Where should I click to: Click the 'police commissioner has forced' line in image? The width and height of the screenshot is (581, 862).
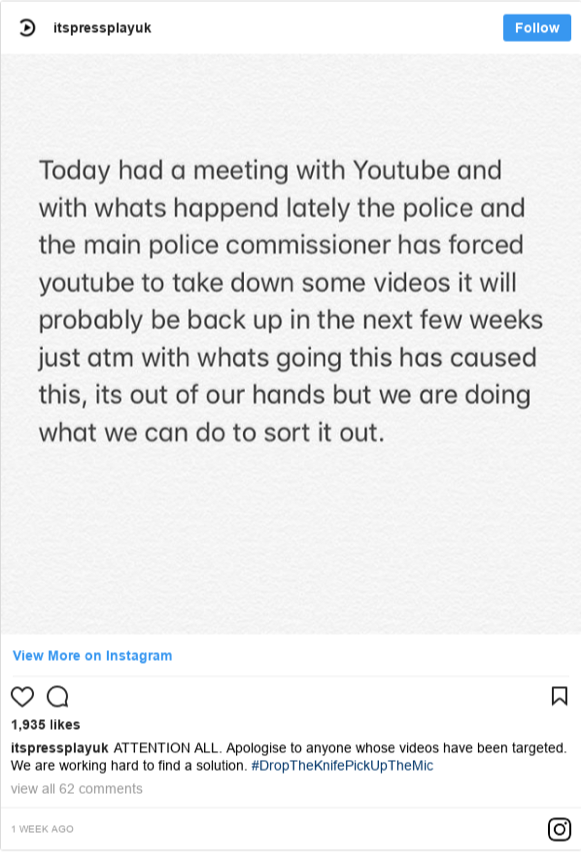click(281, 245)
